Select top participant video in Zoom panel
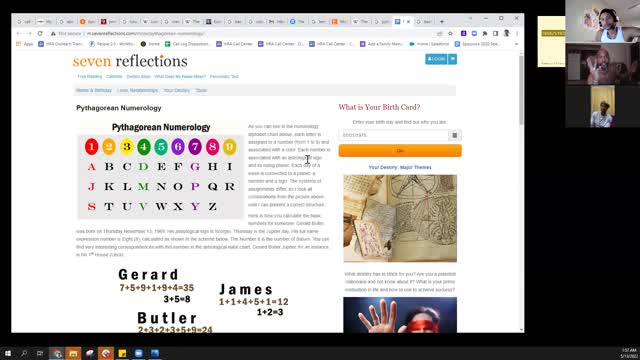 pyautogui.click(x=602, y=21)
